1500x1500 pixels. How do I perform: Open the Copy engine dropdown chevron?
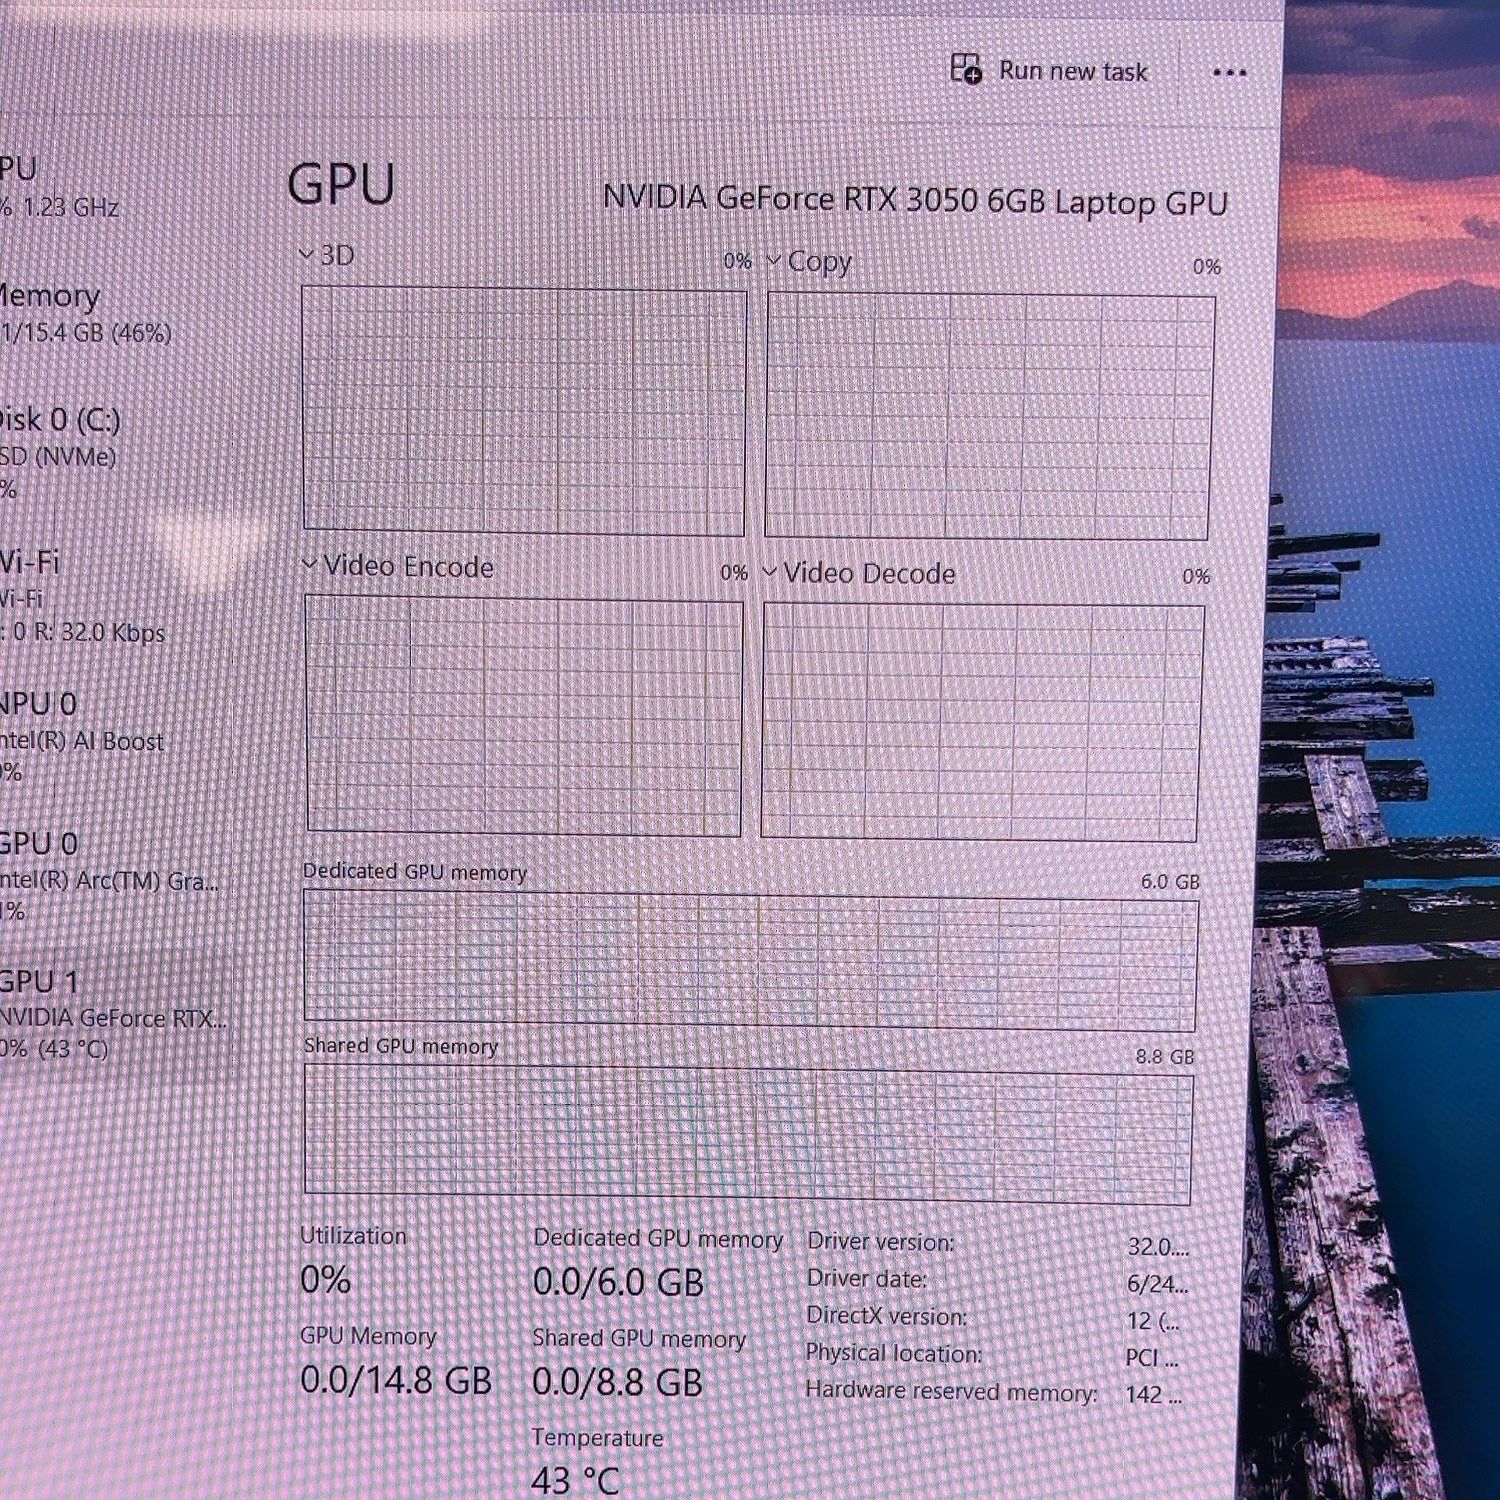click(x=774, y=260)
